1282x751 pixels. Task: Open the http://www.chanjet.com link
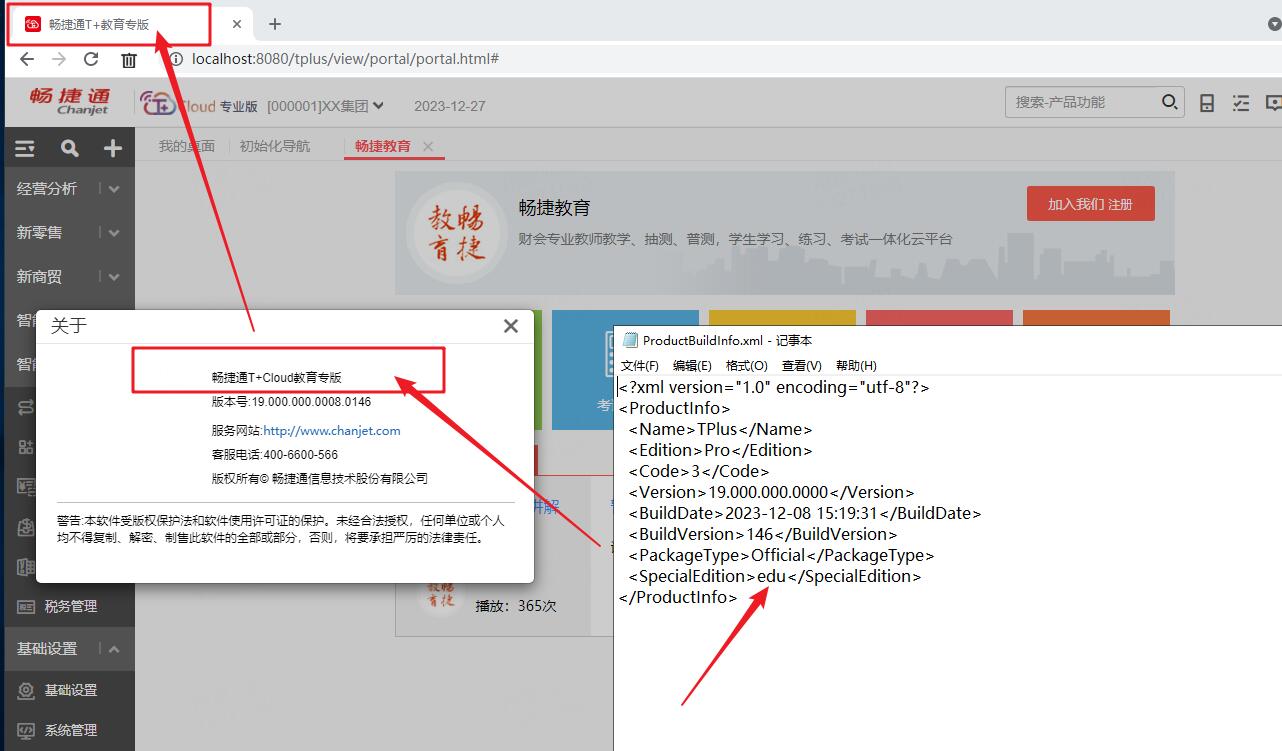pyautogui.click(x=332, y=431)
